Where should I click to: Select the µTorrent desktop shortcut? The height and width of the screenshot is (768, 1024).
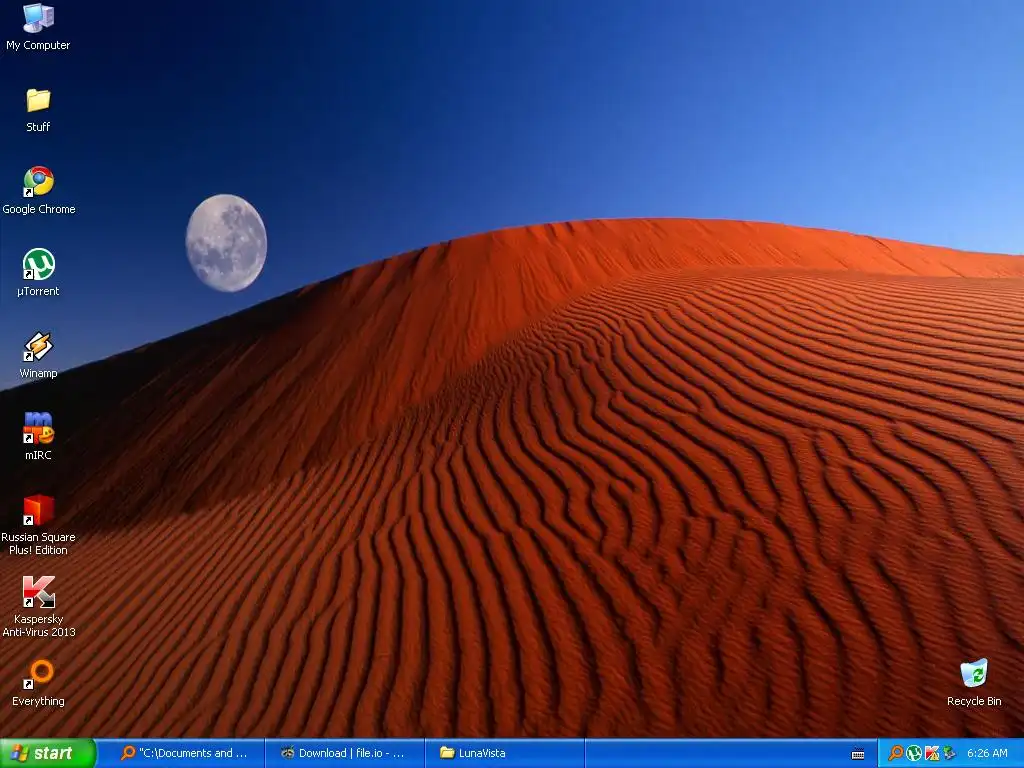(x=38, y=273)
